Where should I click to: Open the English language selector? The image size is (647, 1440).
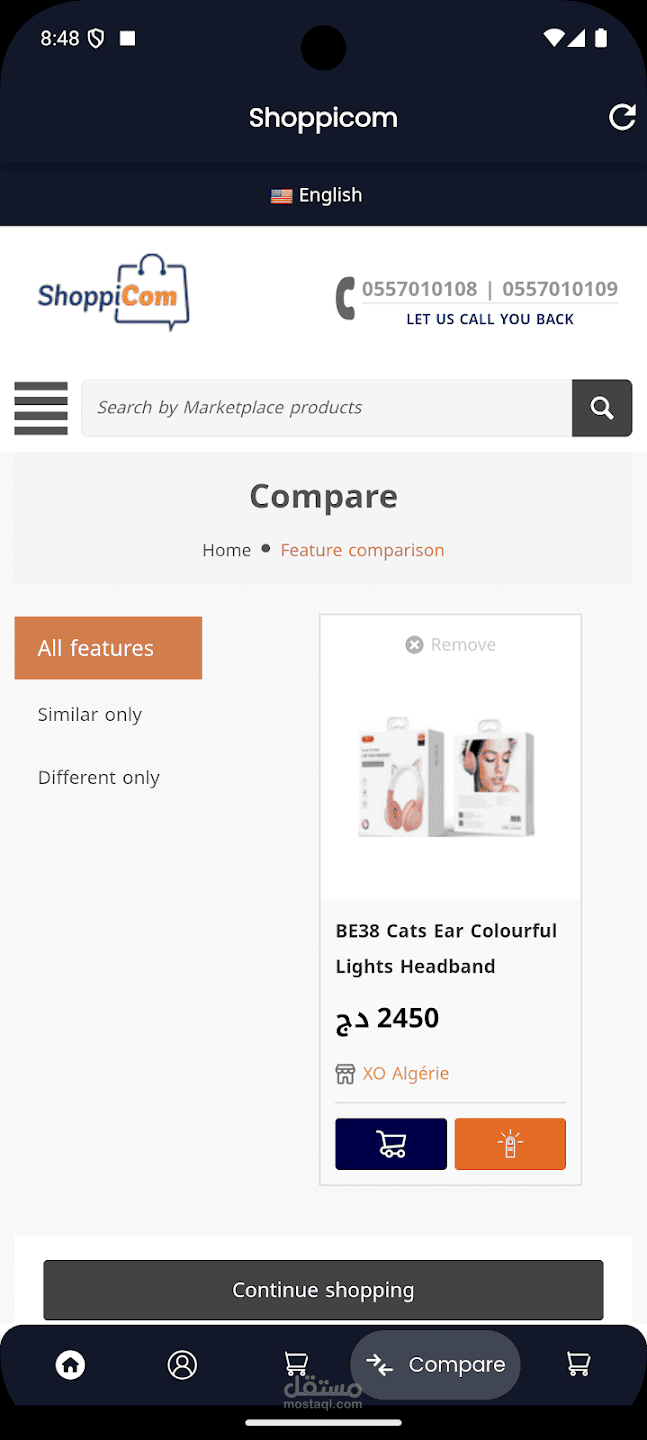(x=317, y=195)
